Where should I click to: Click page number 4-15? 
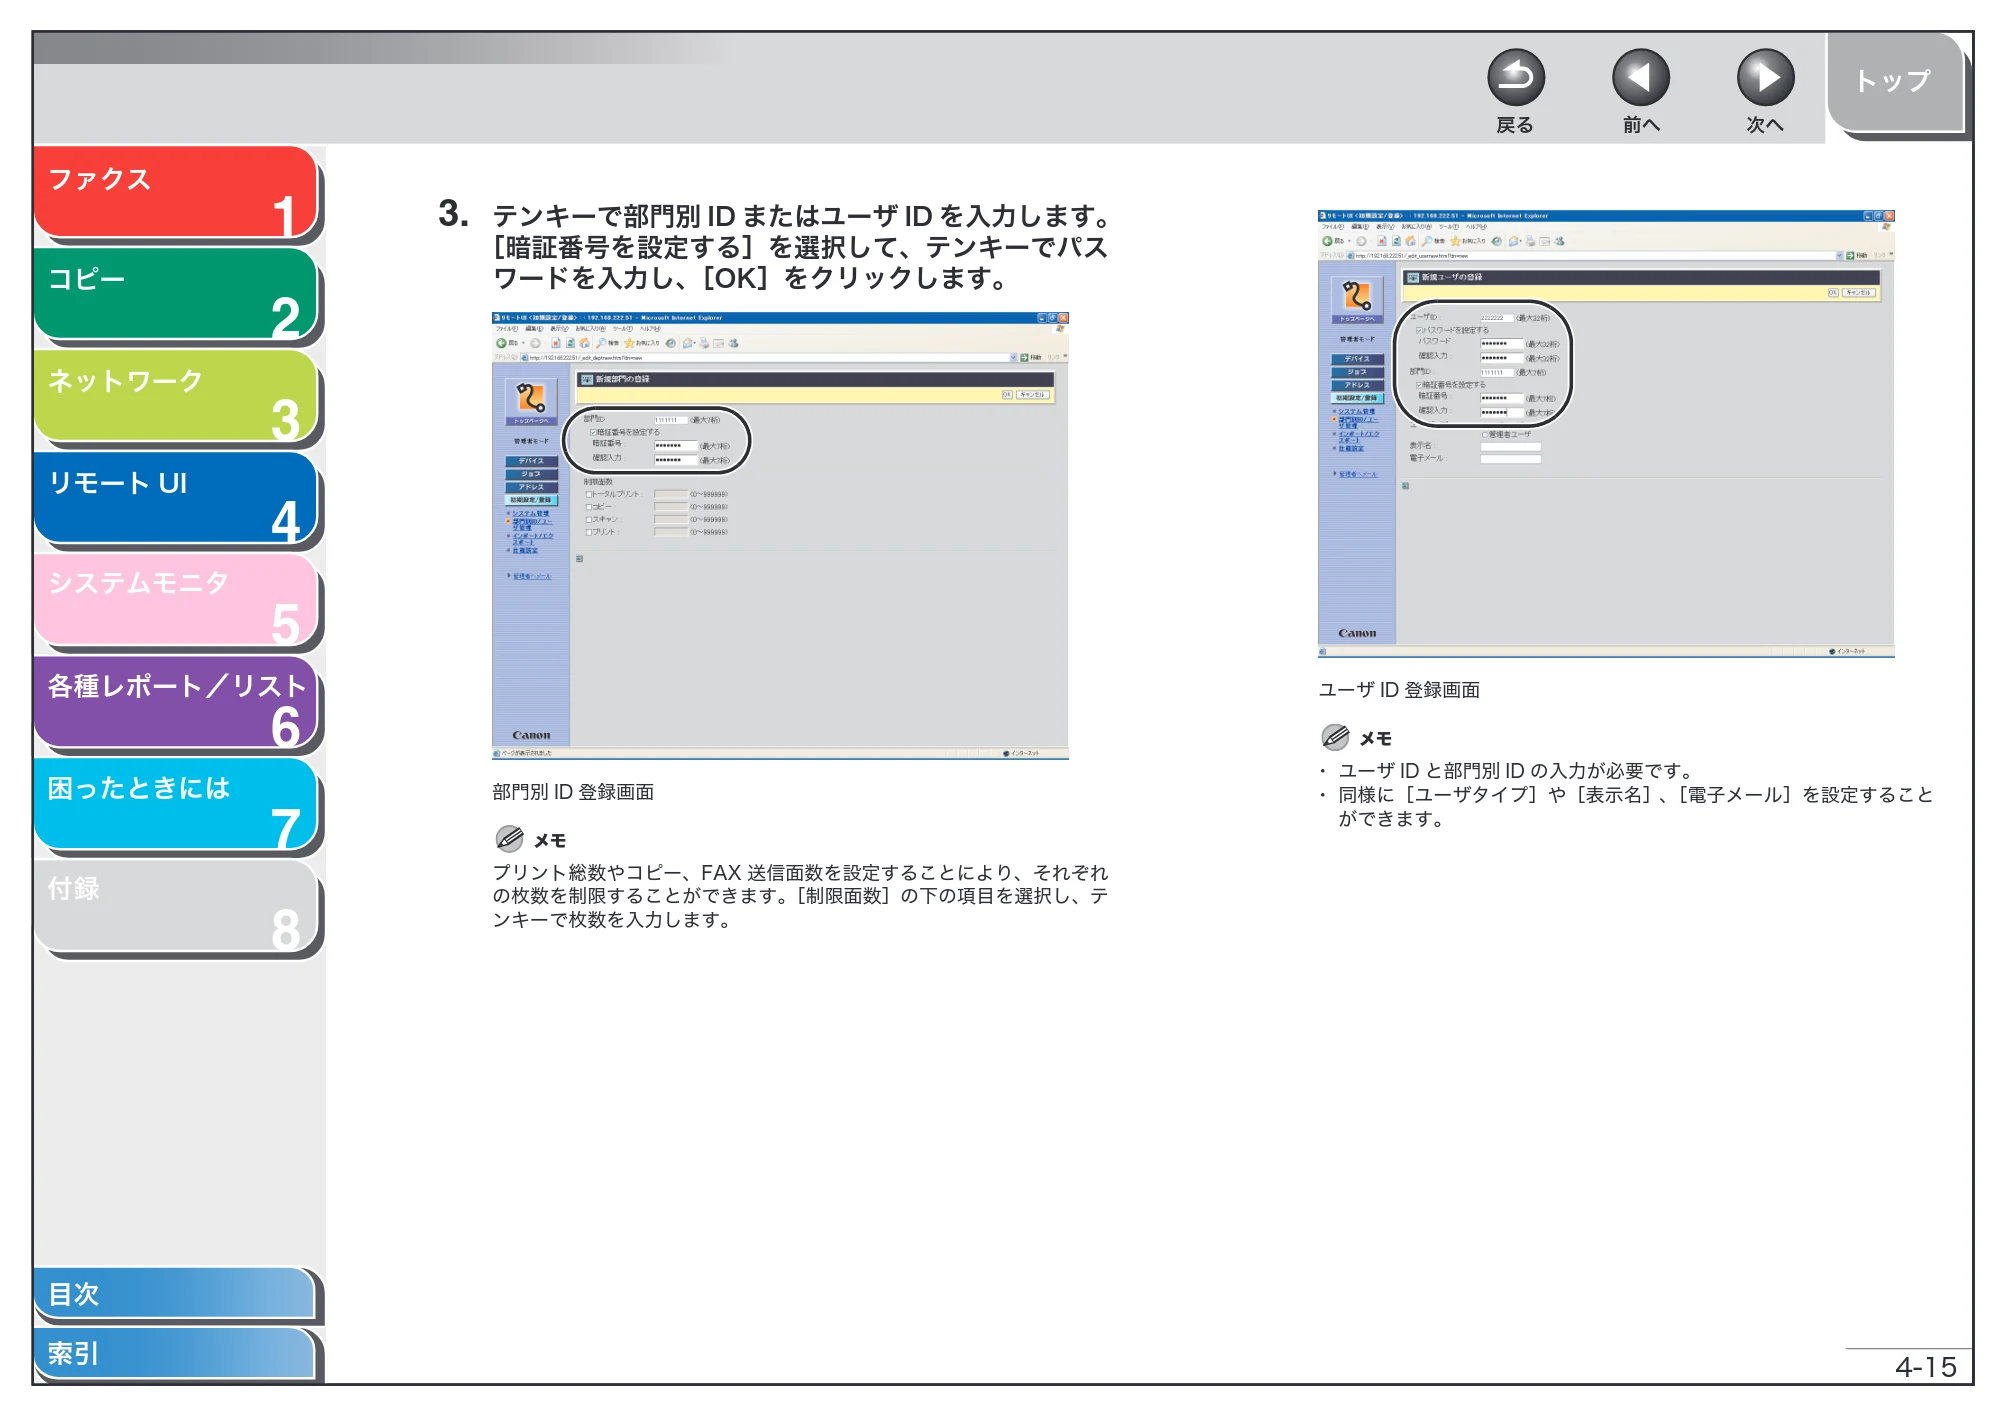(x=1926, y=1367)
